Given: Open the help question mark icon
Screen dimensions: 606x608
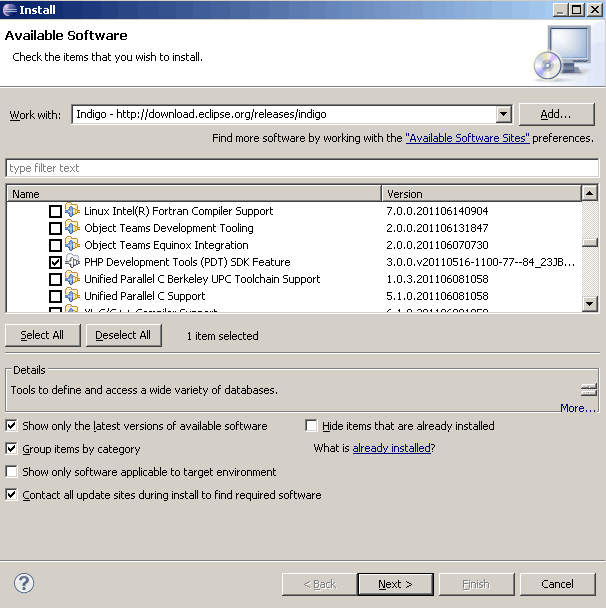Looking at the screenshot, I should (x=24, y=583).
